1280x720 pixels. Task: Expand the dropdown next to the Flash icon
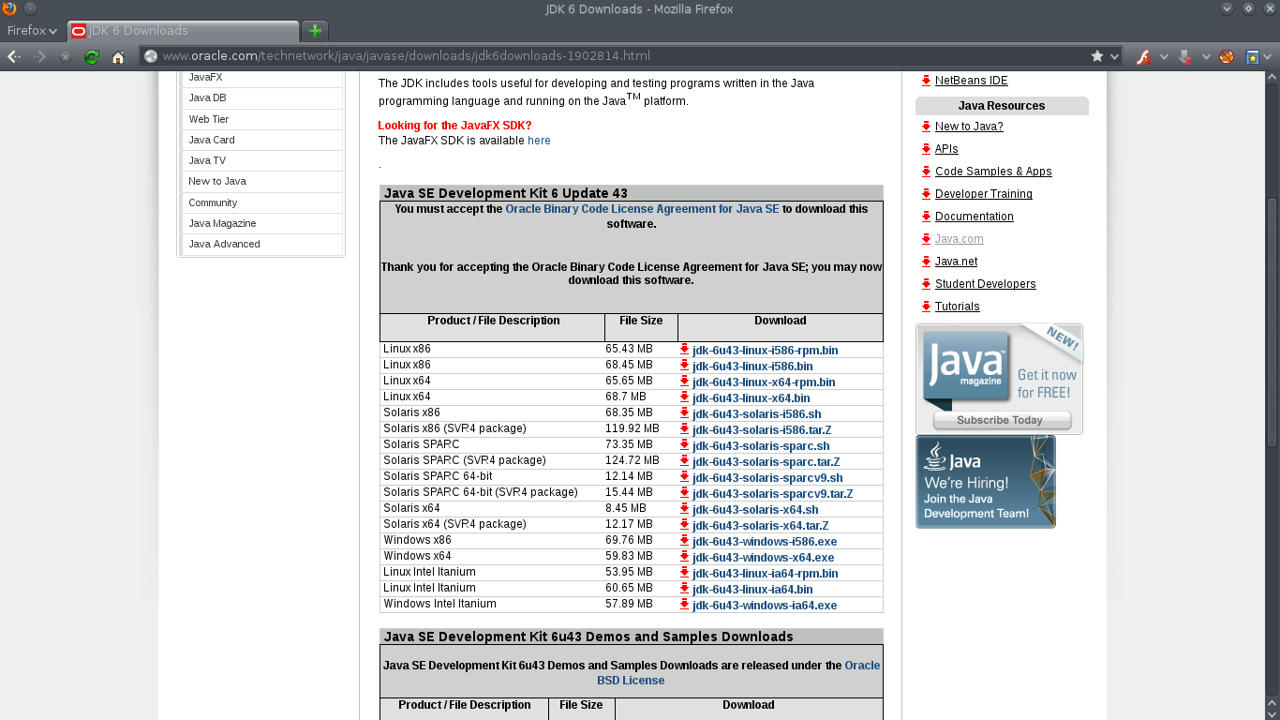pyautogui.click(x=1164, y=57)
